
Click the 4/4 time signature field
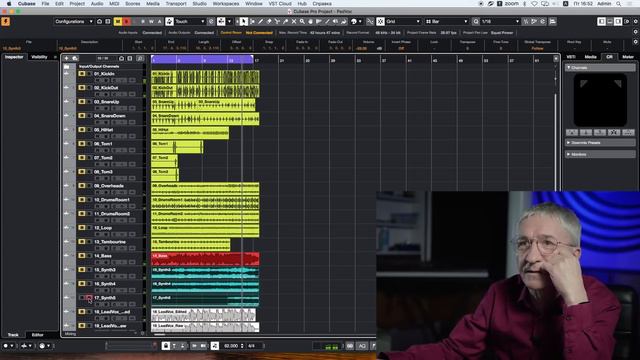[252, 346]
